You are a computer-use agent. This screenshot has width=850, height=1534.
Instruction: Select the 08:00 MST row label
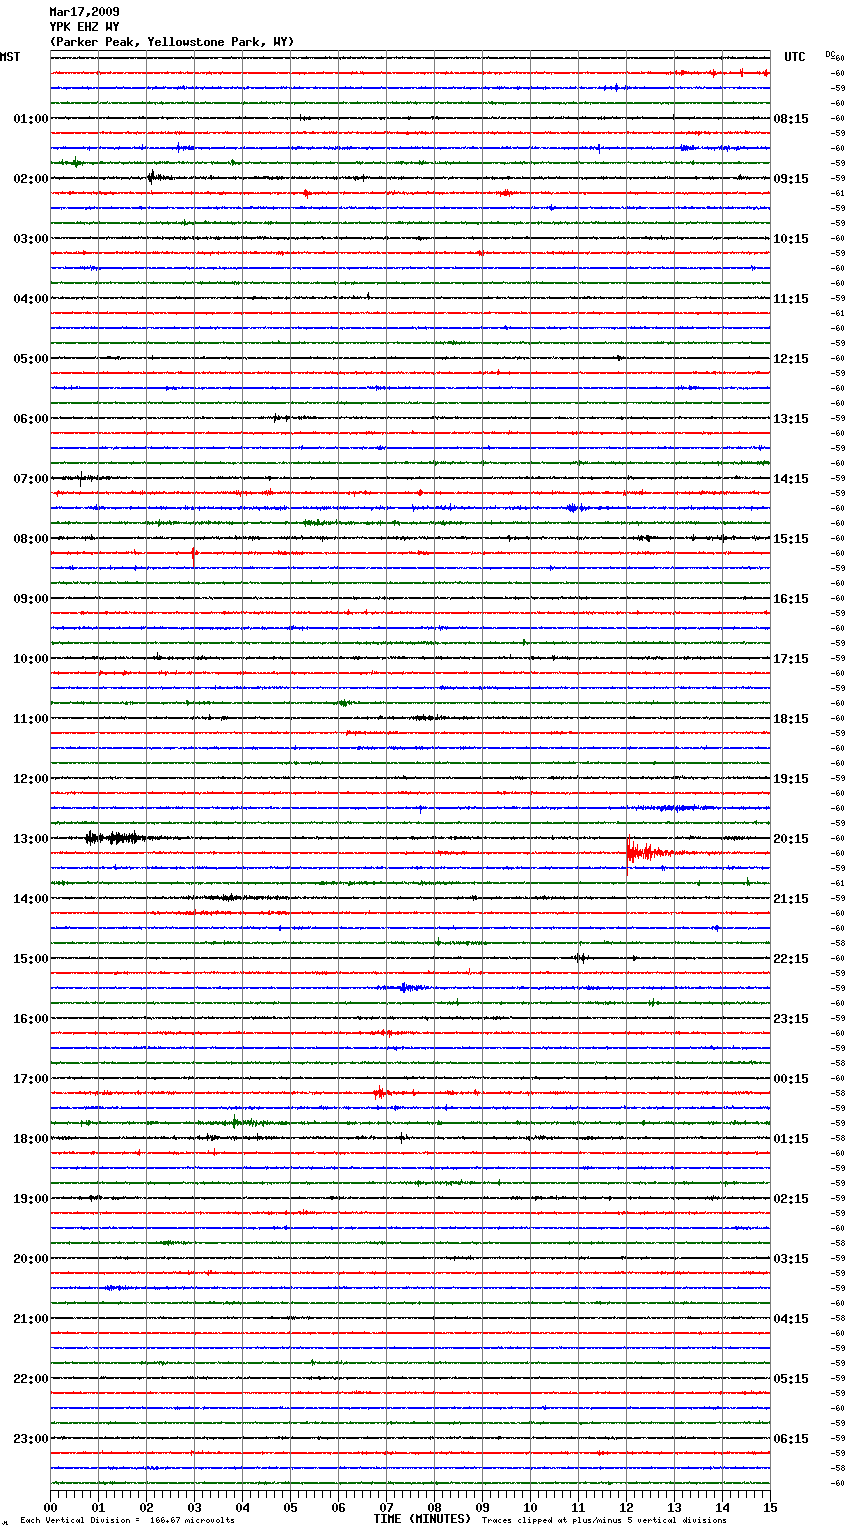click(x=31, y=539)
